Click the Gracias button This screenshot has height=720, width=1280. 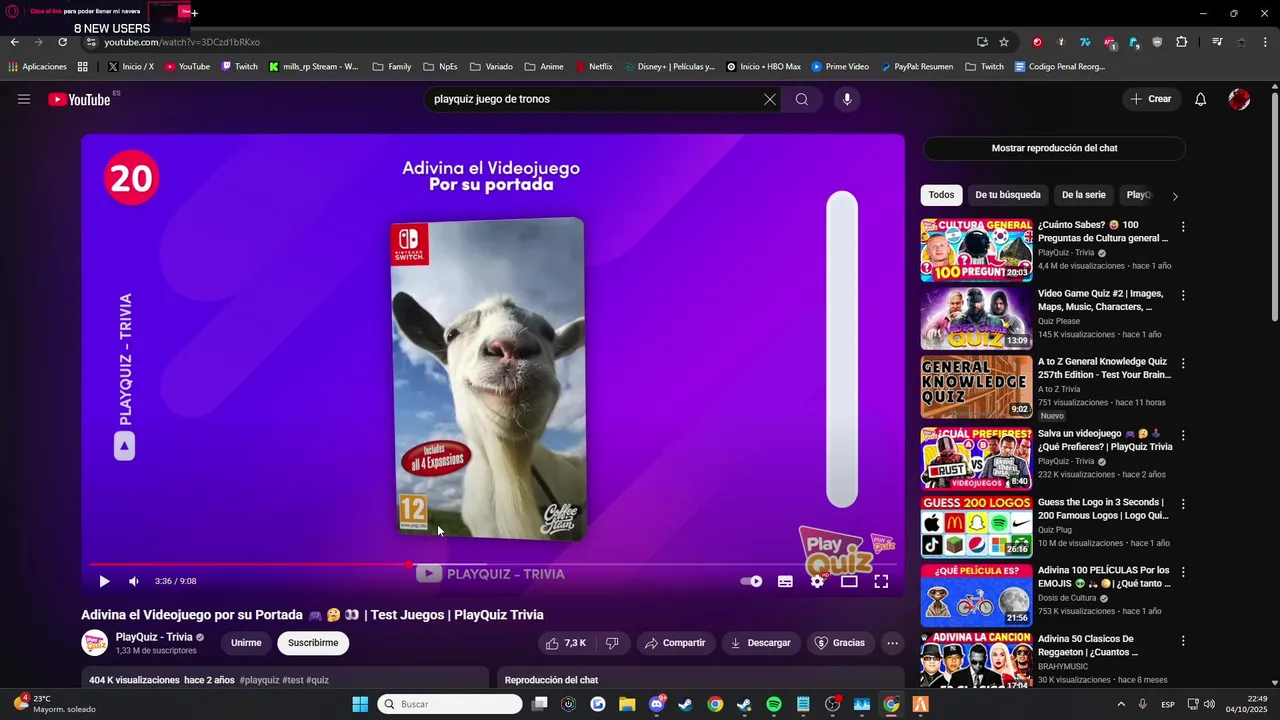[x=840, y=643]
